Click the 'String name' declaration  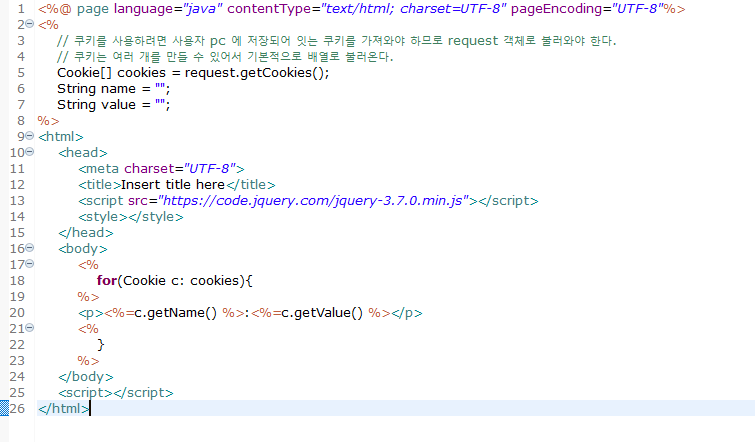pos(96,89)
